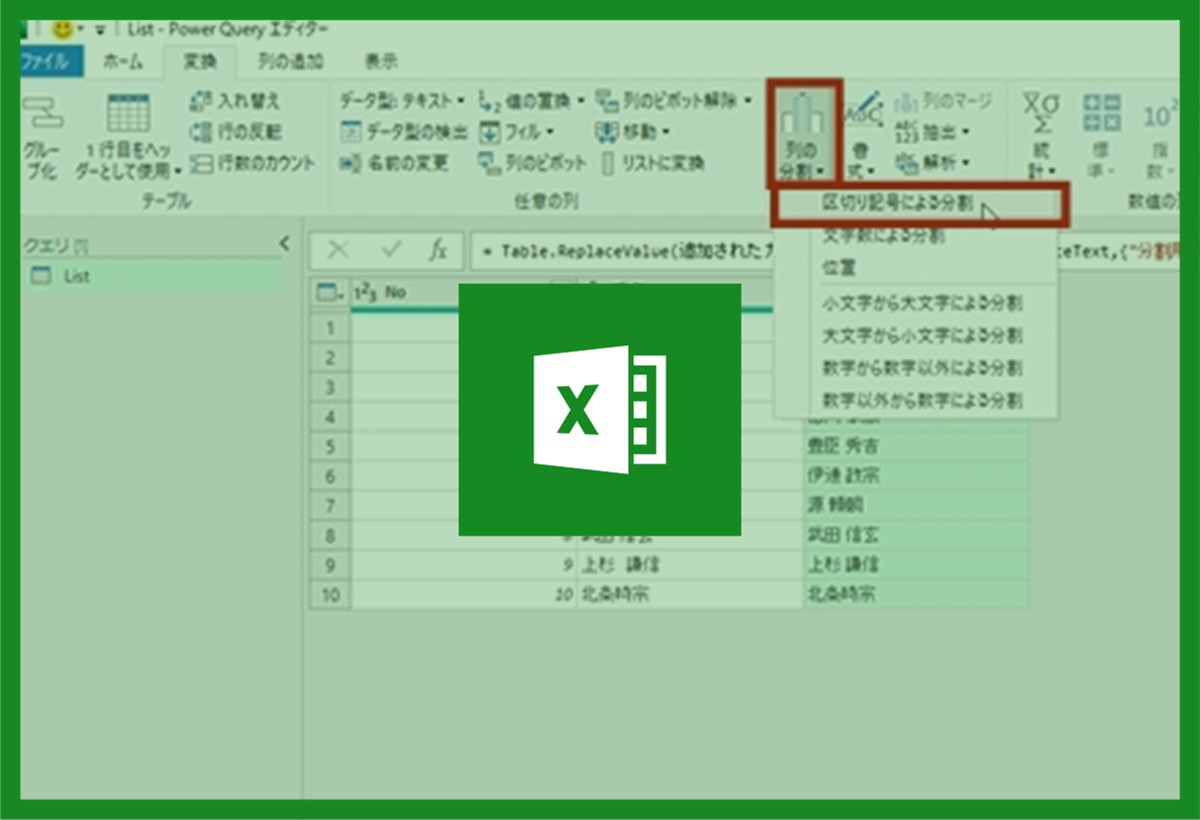
Task: Click the 行の反転 (Reverse Rows) icon
Action: [x=200, y=132]
